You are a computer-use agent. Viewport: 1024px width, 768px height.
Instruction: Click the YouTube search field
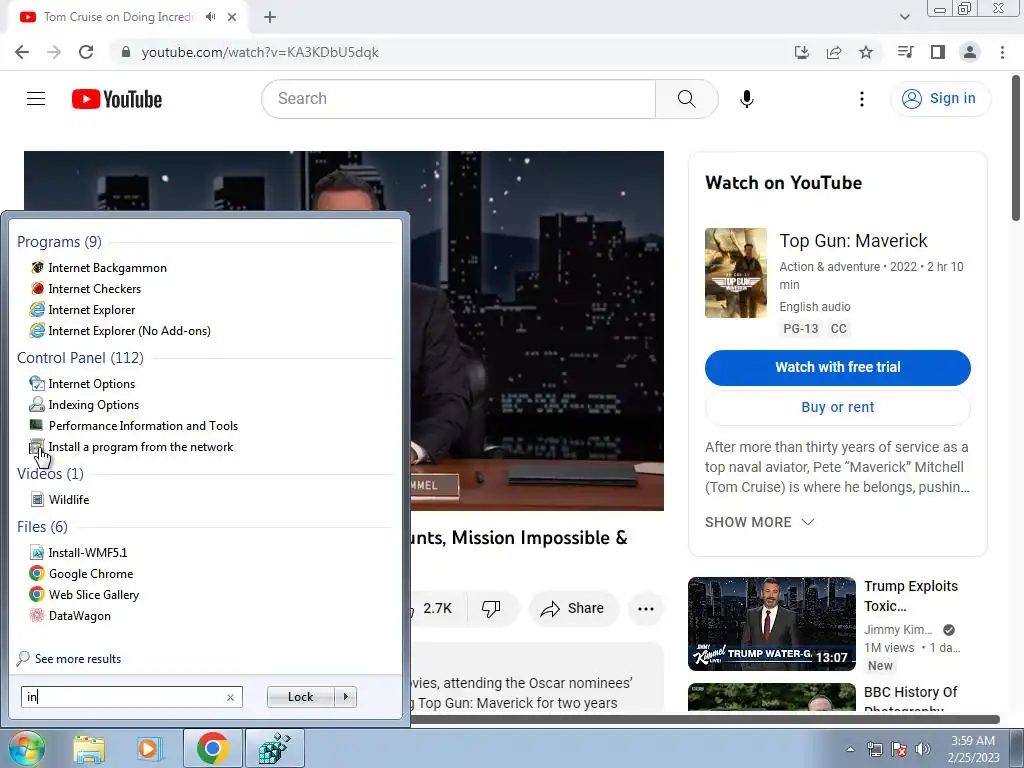click(458, 99)
